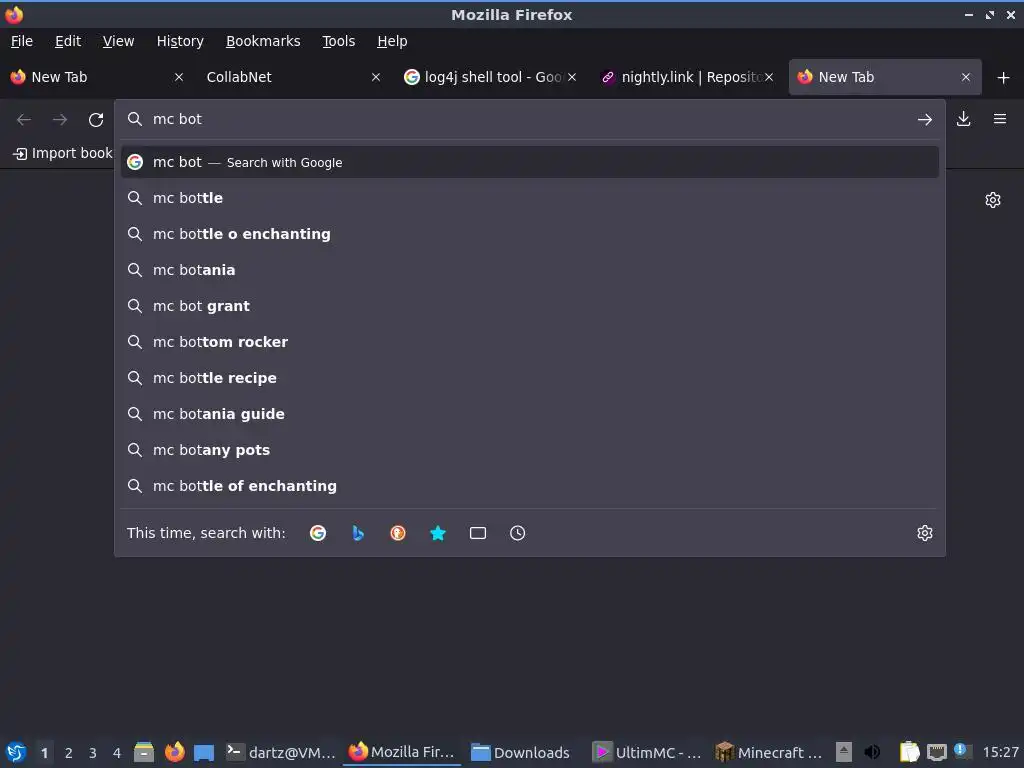Screen dimensions: 1024x768
Task: Switch to workspace 3 in the taskbar
Action: pyautogui.click(x=93, y=753)
